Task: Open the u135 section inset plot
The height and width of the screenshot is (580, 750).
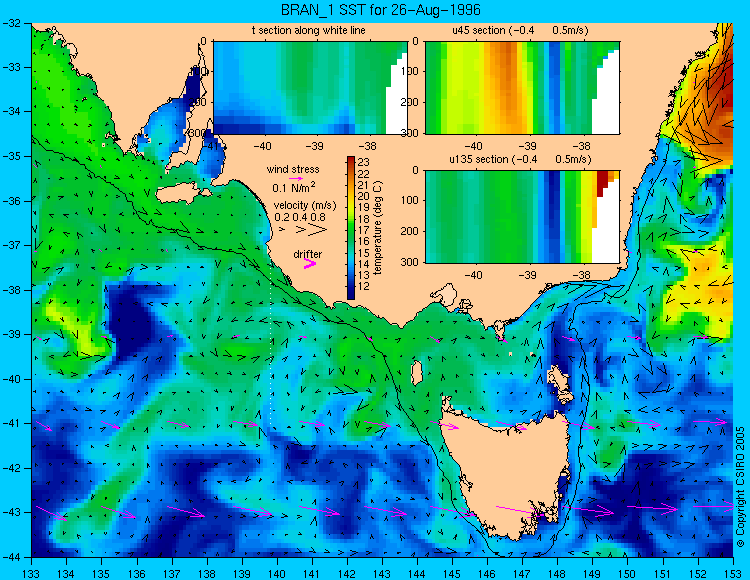Action: (522, 217)
